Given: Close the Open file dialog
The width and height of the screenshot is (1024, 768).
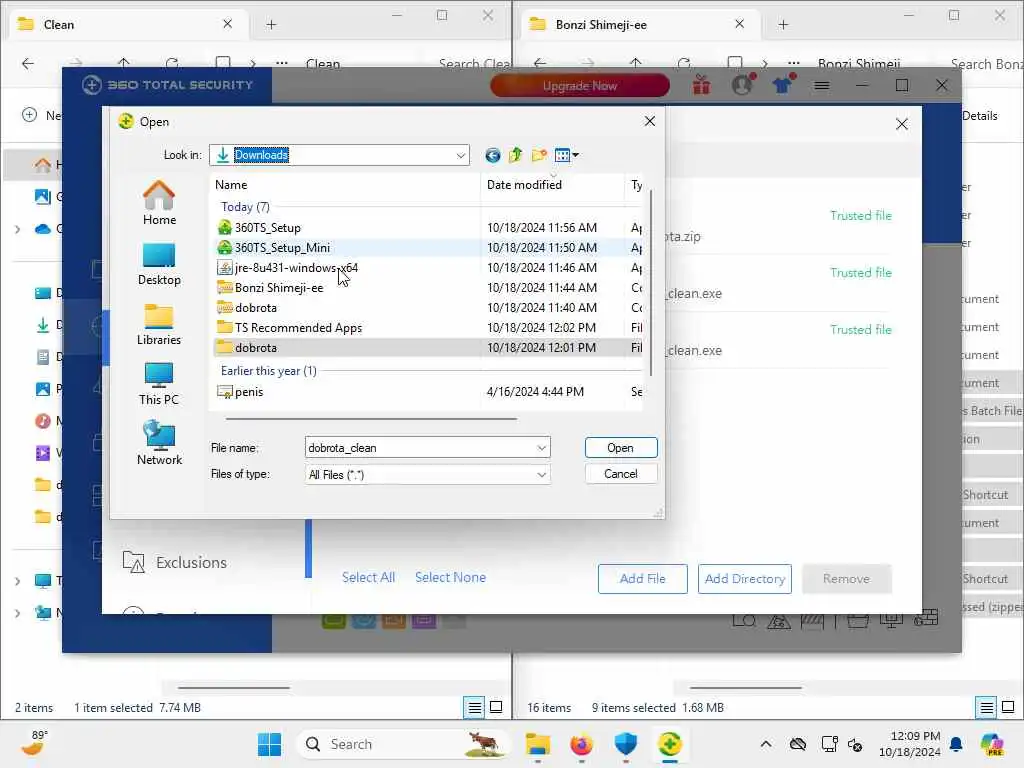Looking at the screenshot, I should (650, 121).
